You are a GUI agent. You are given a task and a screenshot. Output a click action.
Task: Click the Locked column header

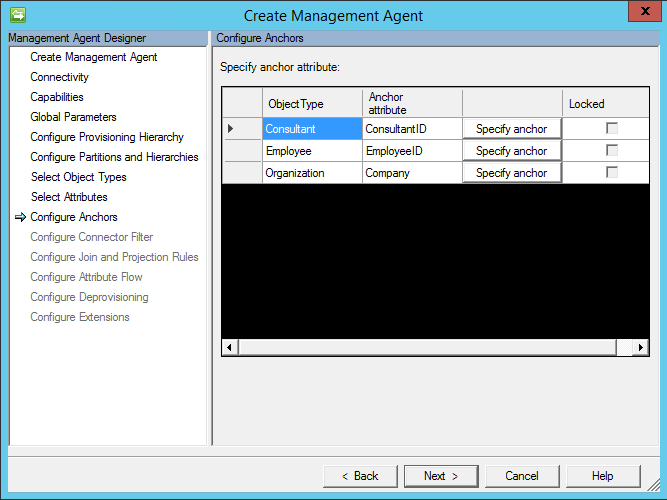606,103
